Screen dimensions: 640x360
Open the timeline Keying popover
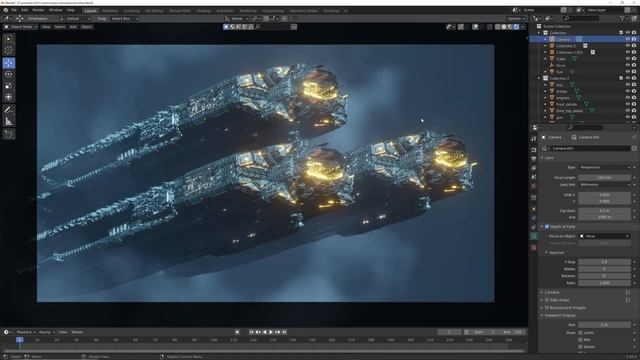(x=46, y=332)
